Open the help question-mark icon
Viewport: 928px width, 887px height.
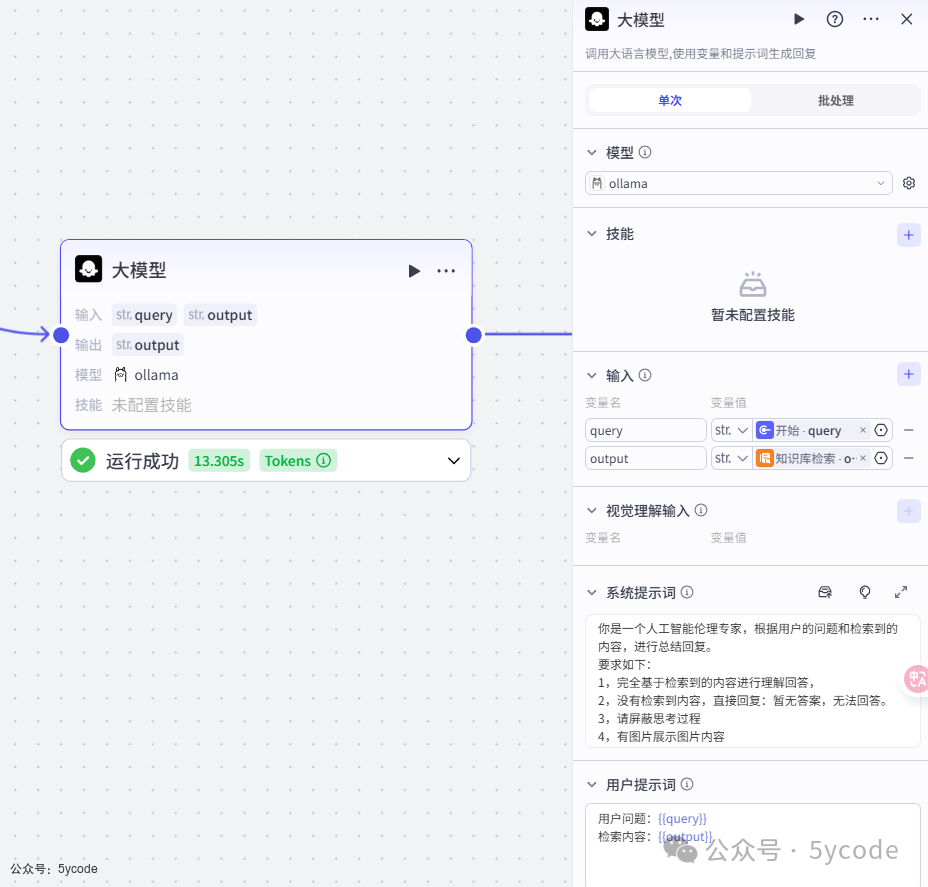[x=834, y=19]
